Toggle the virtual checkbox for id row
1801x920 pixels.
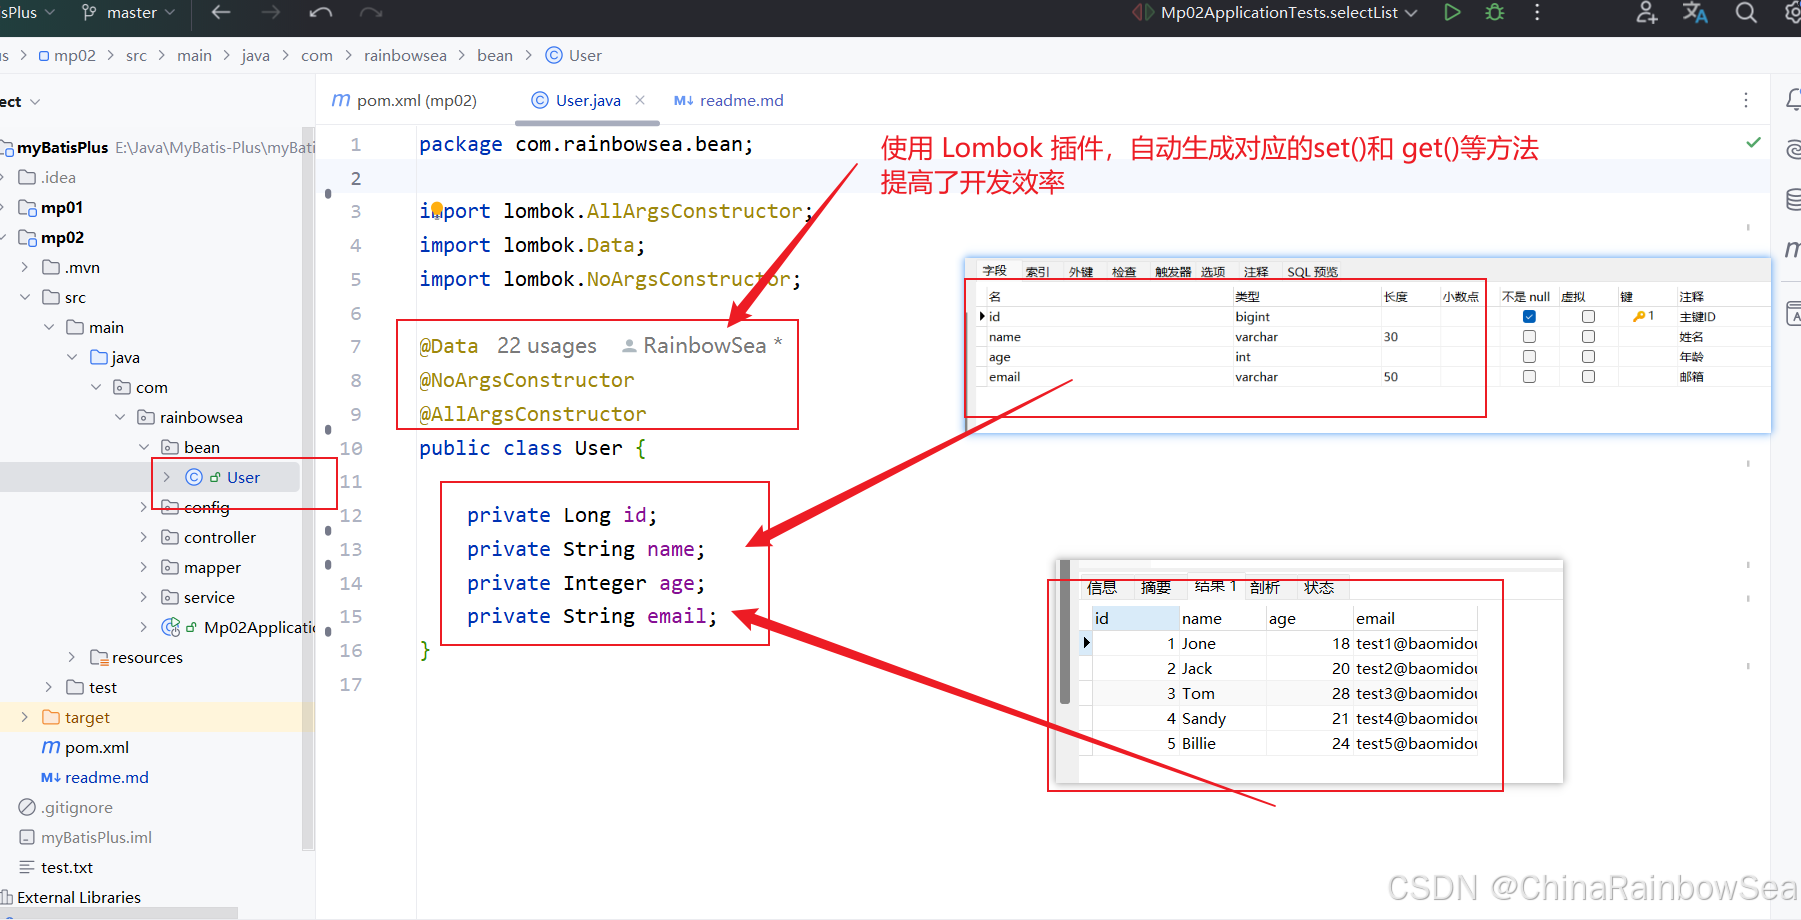pyautogui.click(x=1588, y=317)
